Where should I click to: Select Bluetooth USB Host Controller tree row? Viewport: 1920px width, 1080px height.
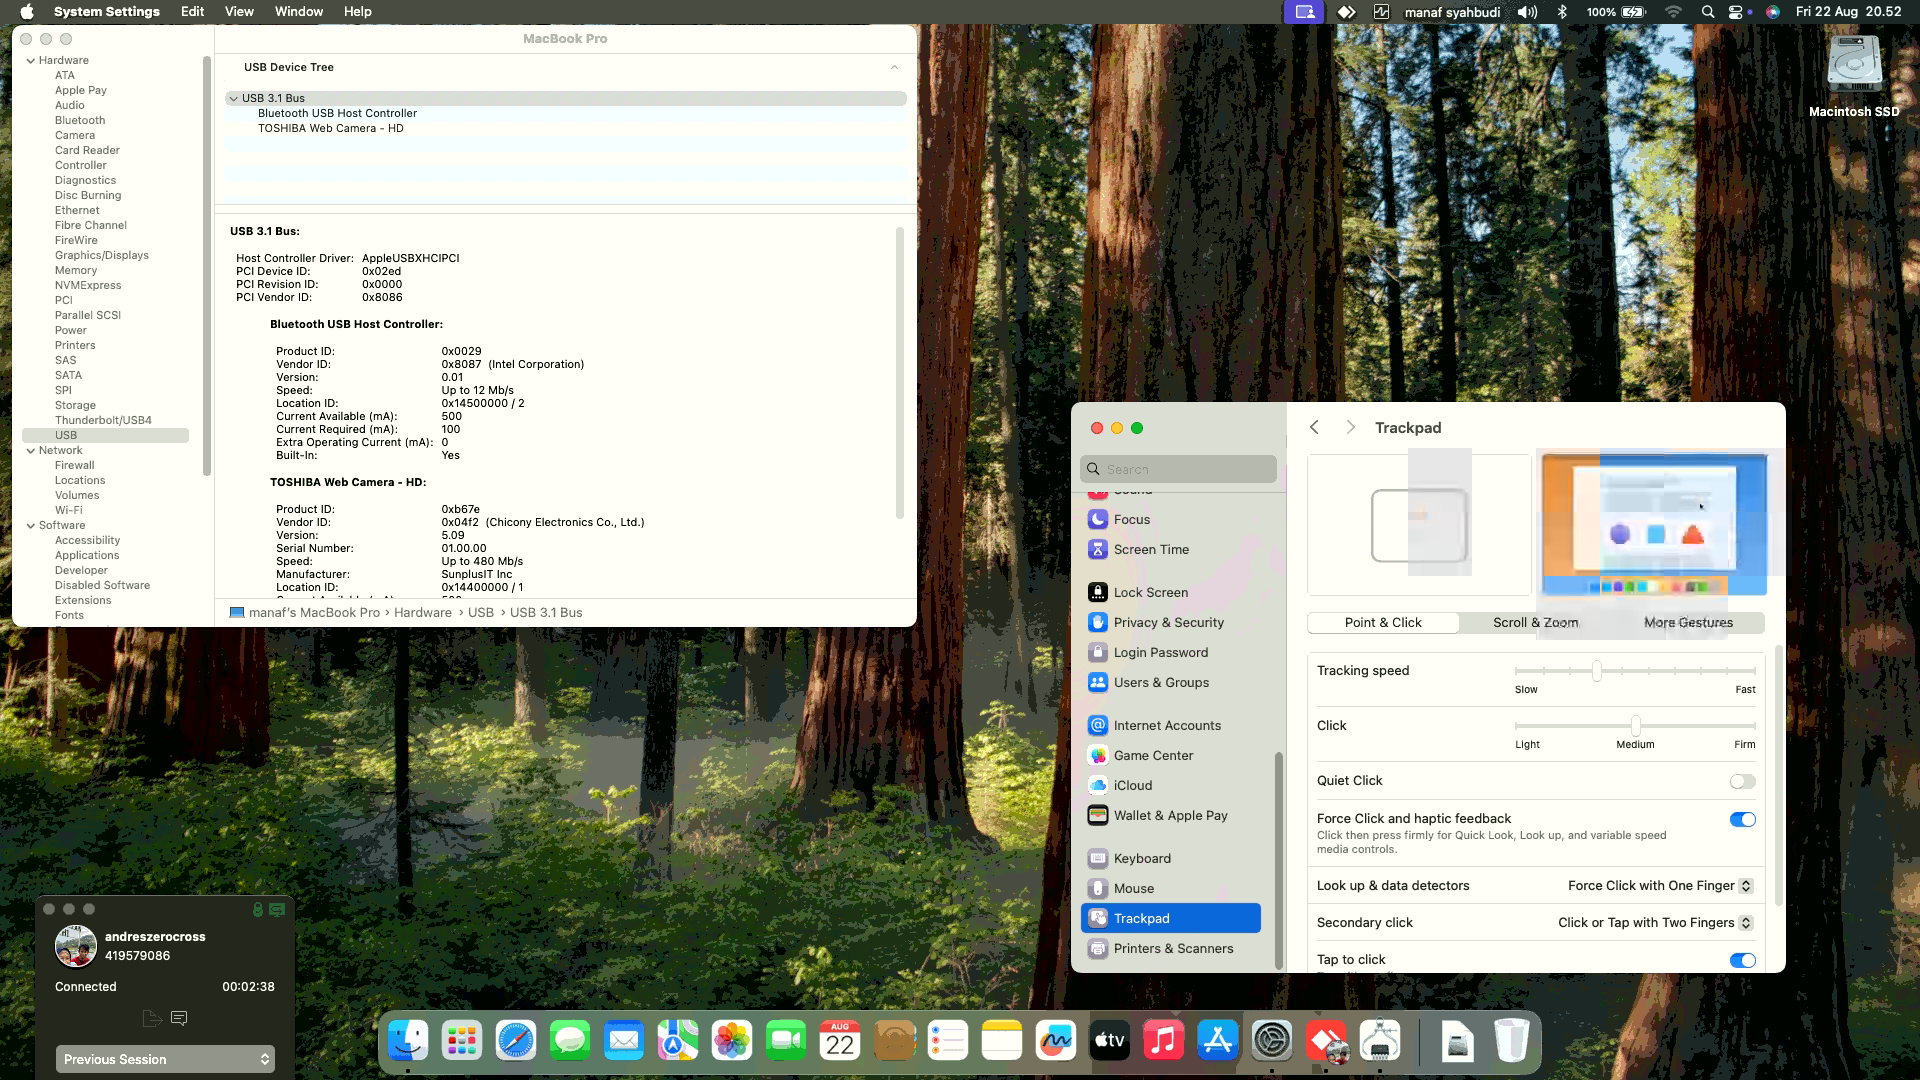click(337, 113)
